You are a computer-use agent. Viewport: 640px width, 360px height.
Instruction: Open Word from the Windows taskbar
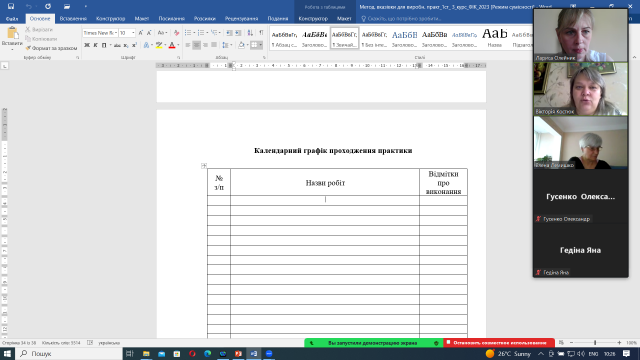pyautogui.click(x=253, y=353)
